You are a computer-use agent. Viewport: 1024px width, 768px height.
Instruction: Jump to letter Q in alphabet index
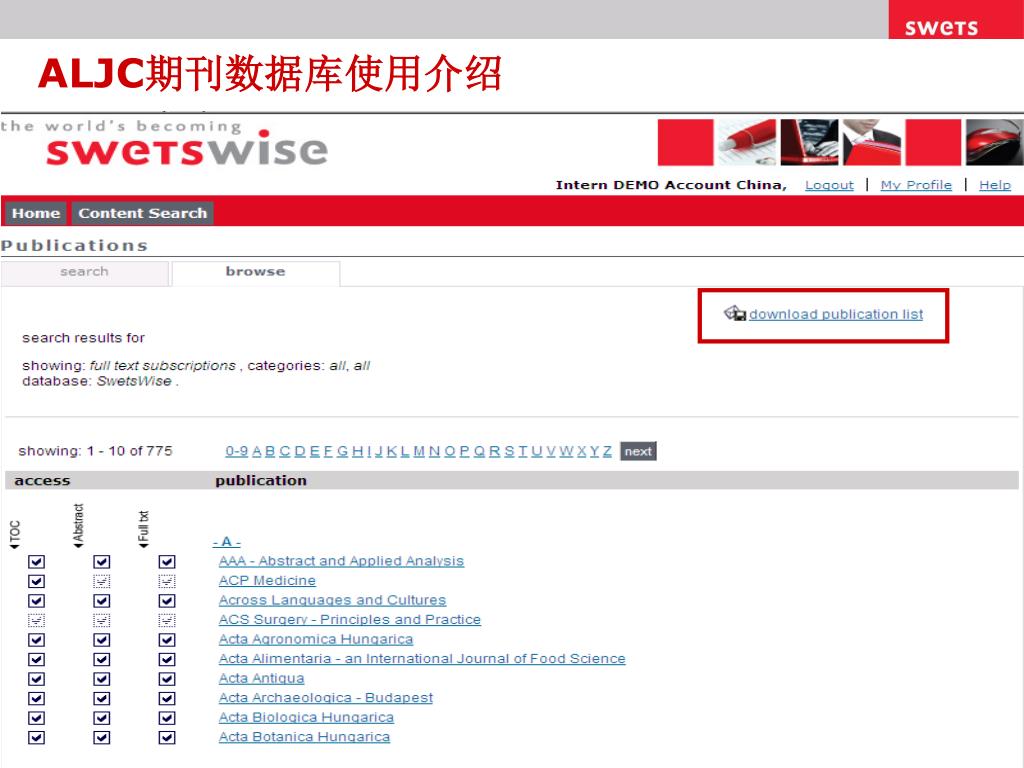pyautogui.click(x=479, y=451)
